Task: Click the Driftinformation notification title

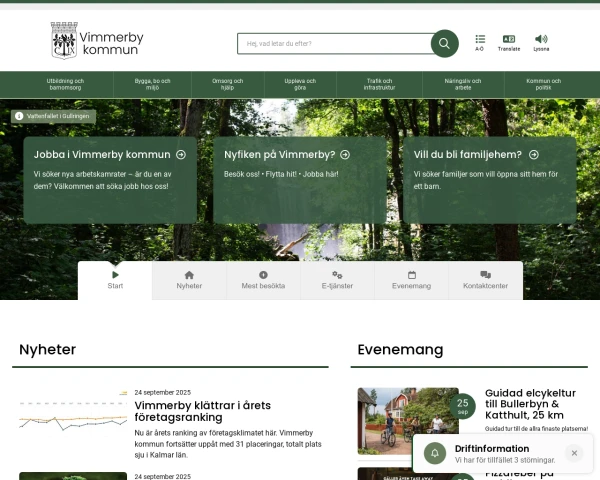Action: [x=492, y=448]
